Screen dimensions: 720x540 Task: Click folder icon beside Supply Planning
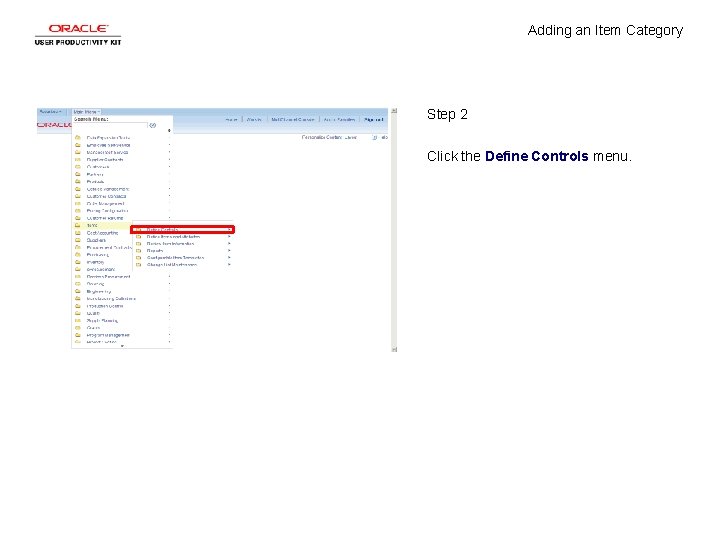click(78, 321)
